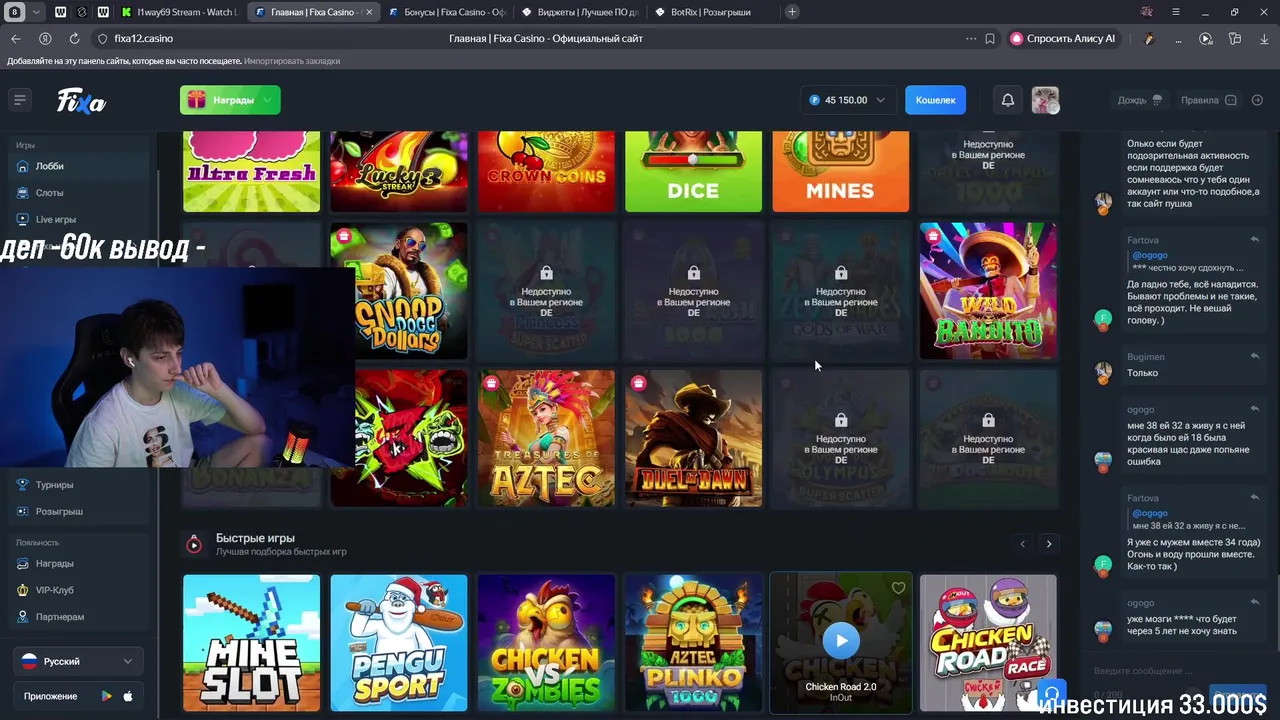Launch the Dice game

(x=693, y=171)
